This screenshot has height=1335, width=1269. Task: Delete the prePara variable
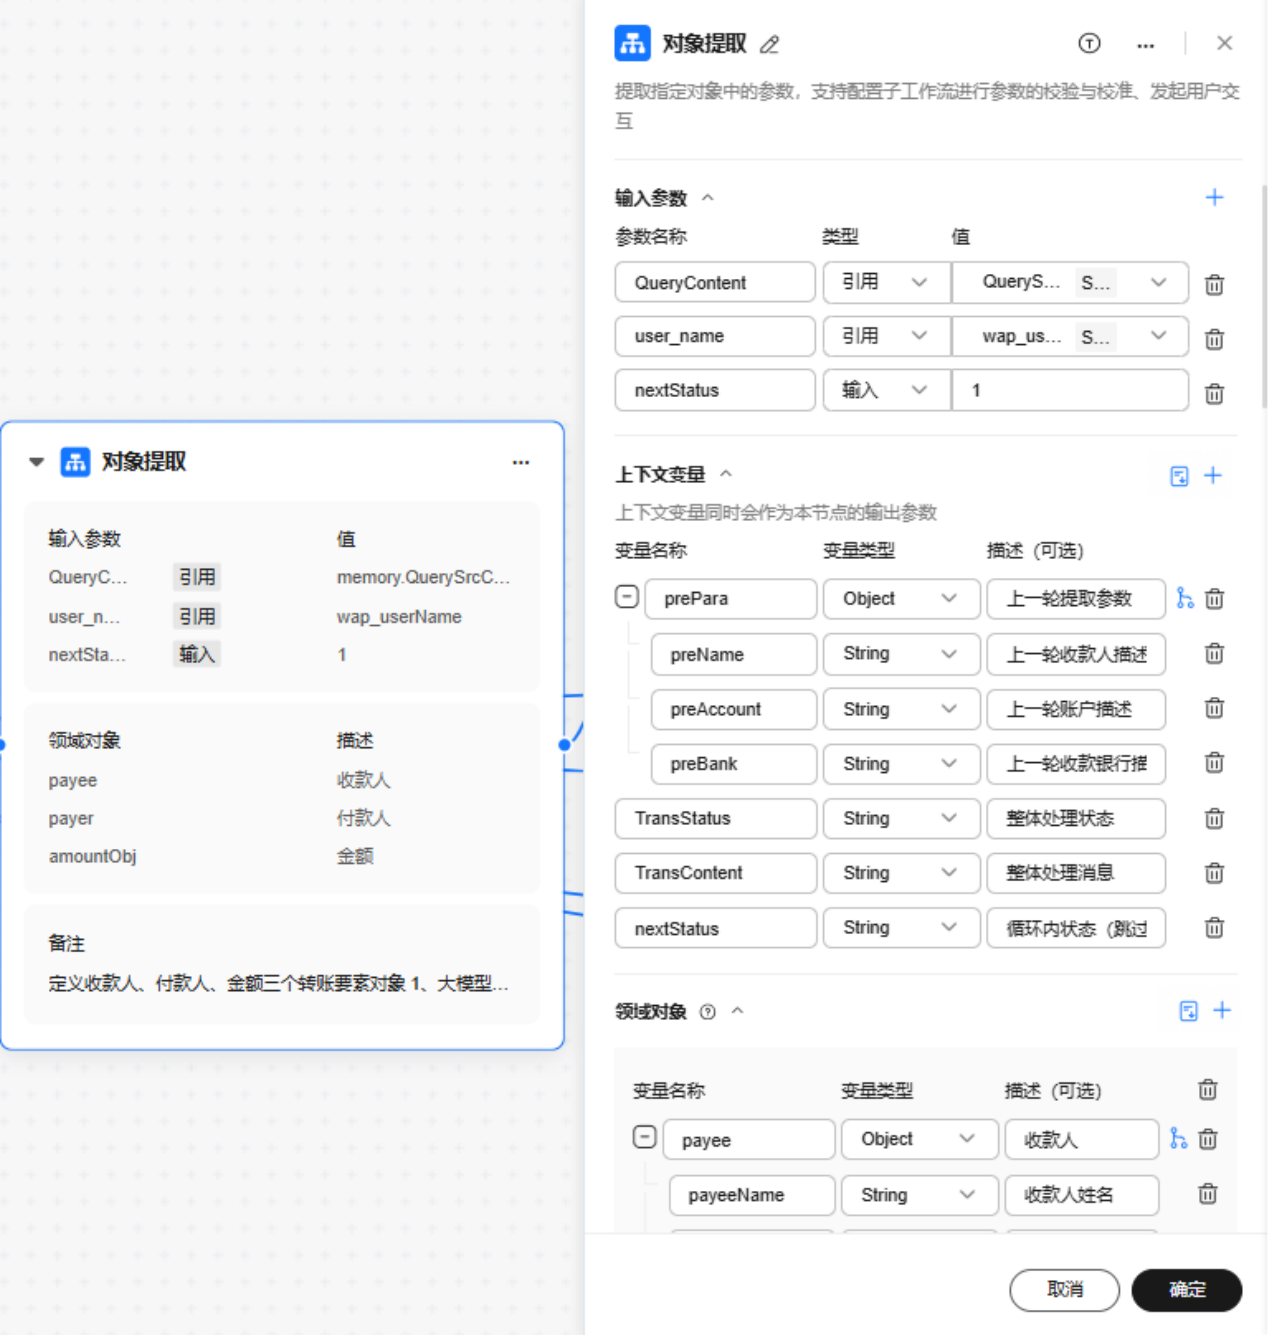(x=1214, y=598)
